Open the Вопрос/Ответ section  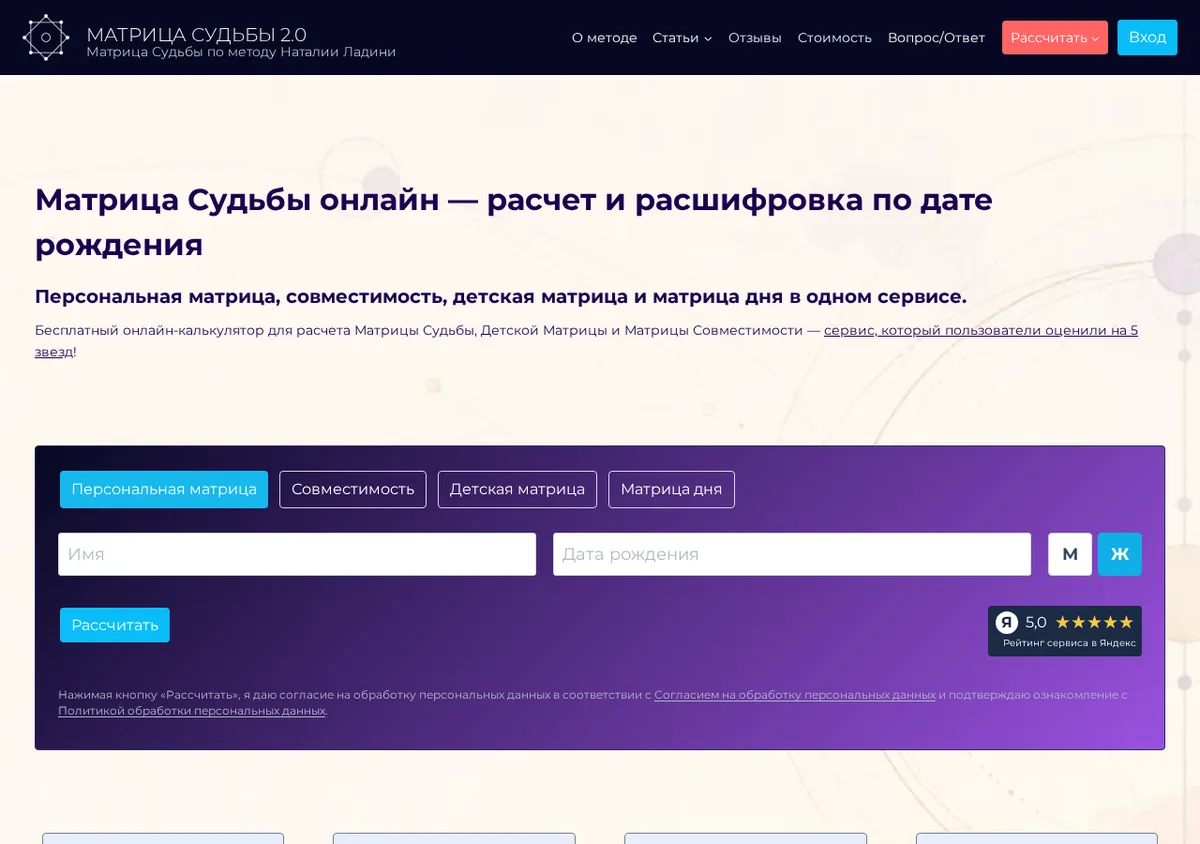pos(936,38)
